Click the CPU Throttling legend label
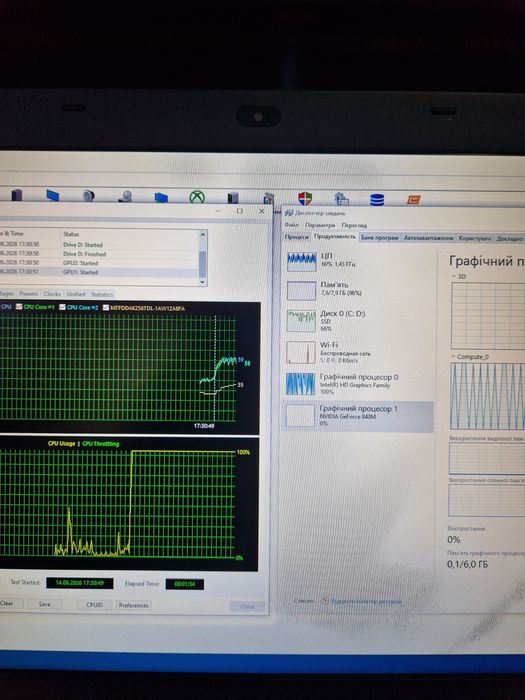This screenshot has height=700, width=525. tap(101, 444)
